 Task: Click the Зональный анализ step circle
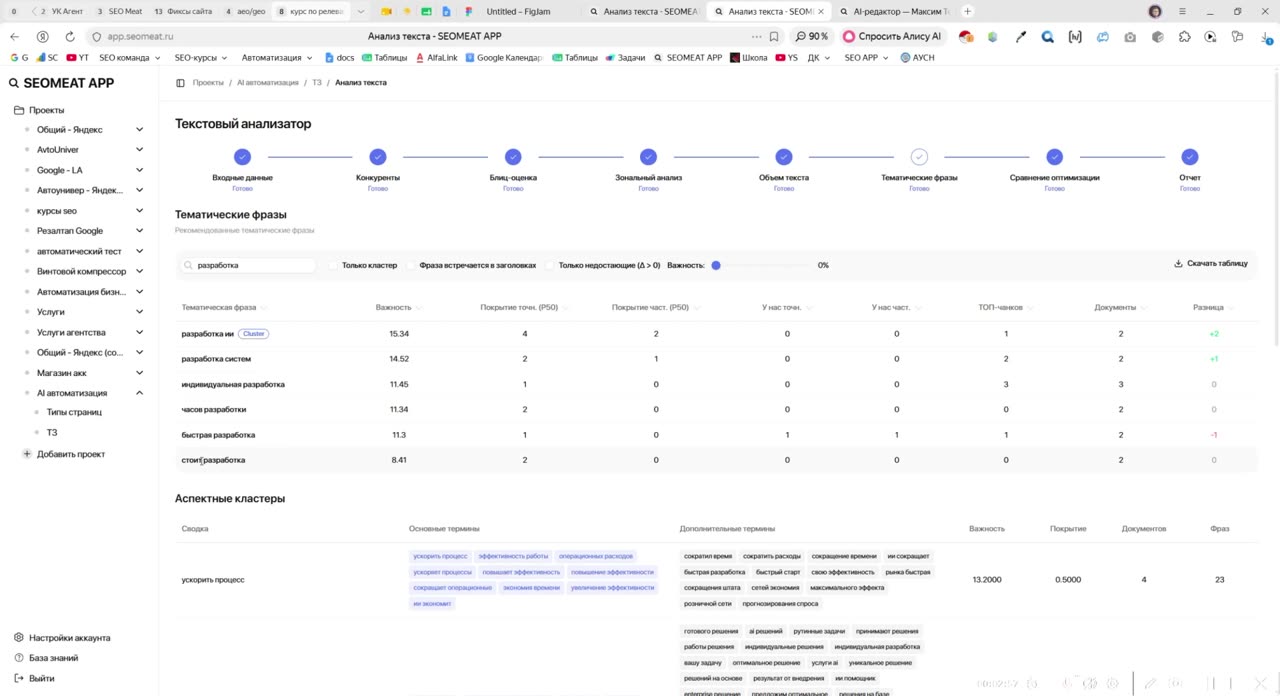pos(648,157)
